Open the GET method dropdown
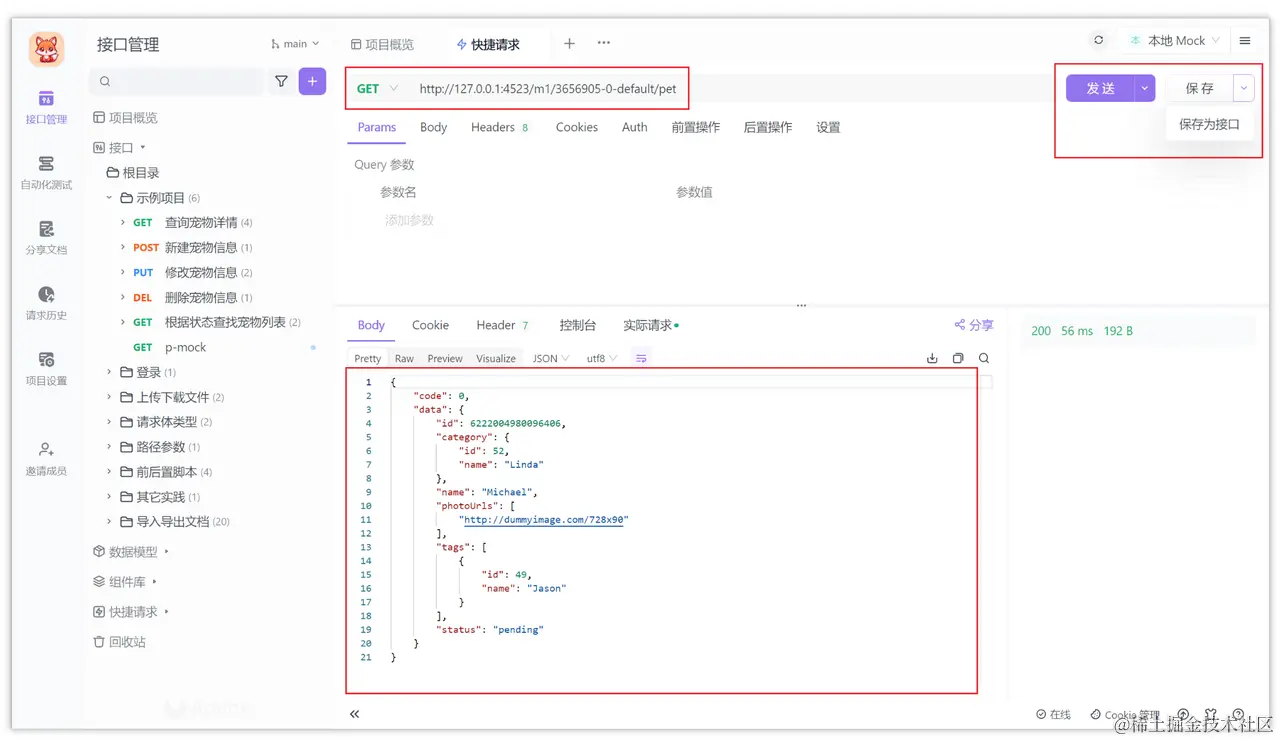 coord(378,89)
